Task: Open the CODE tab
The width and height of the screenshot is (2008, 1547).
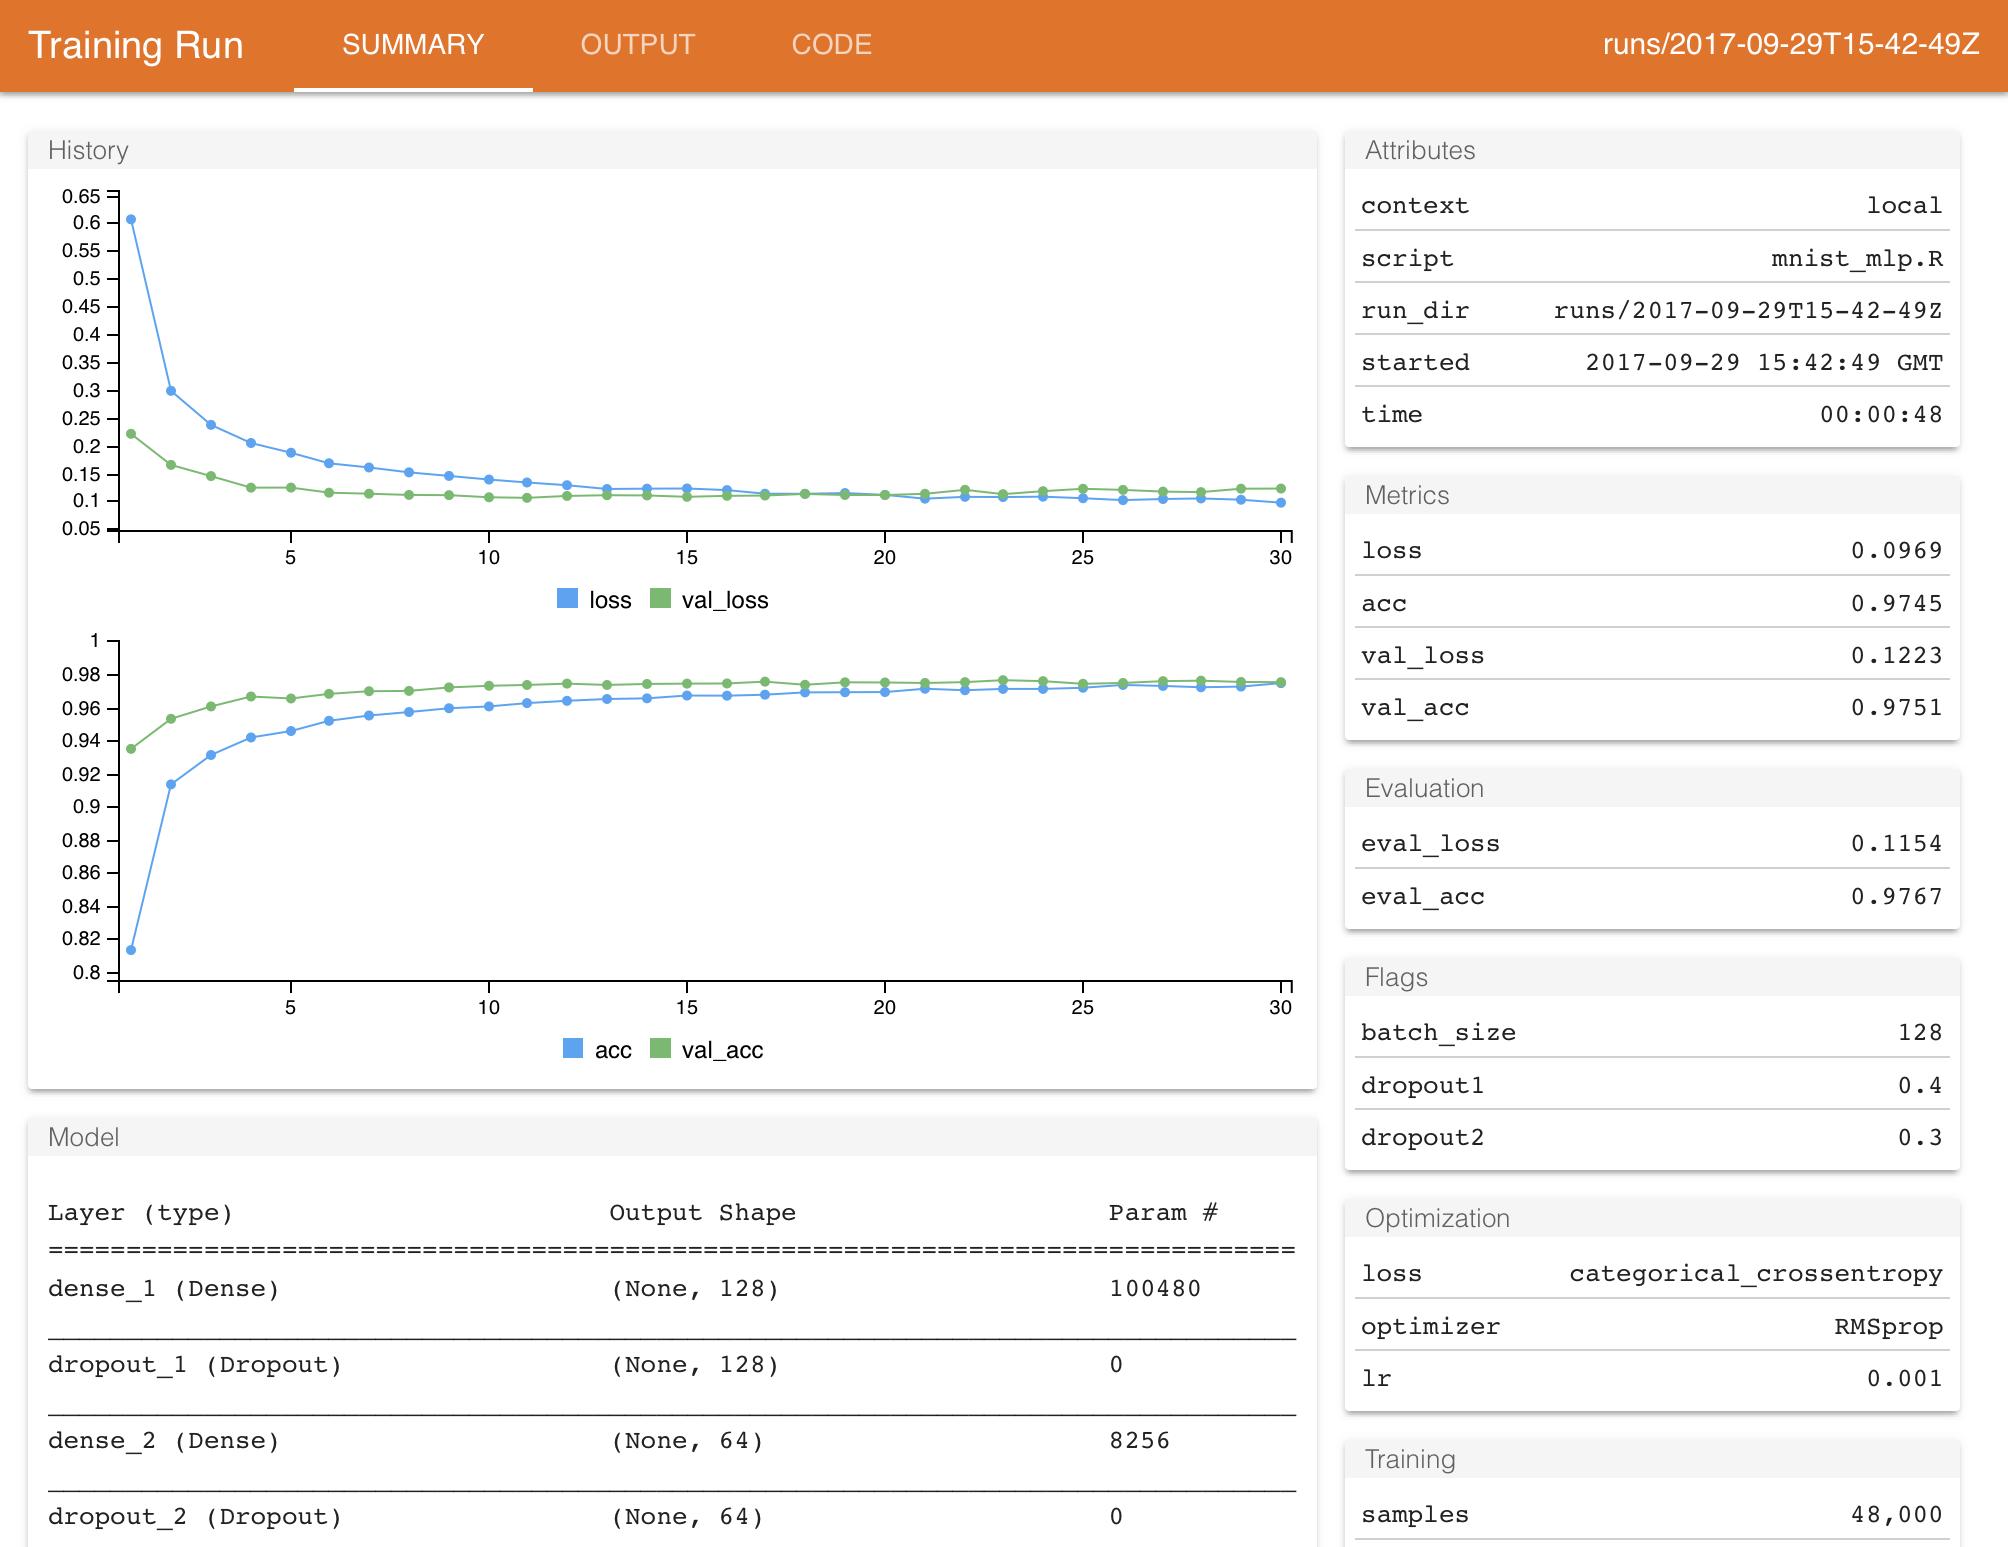Action: pos(832,45)
